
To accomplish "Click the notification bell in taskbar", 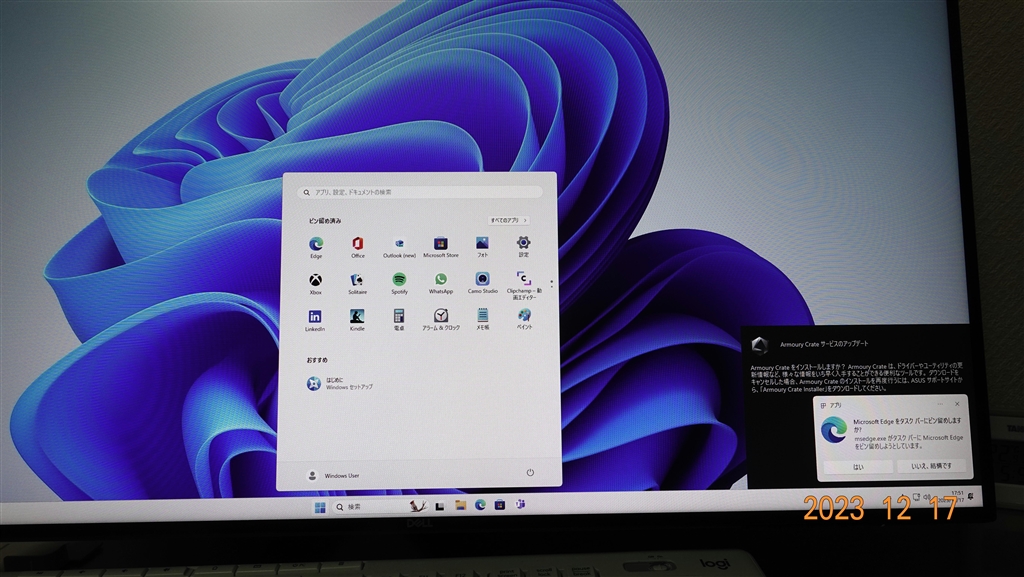I will pos(971,496).
